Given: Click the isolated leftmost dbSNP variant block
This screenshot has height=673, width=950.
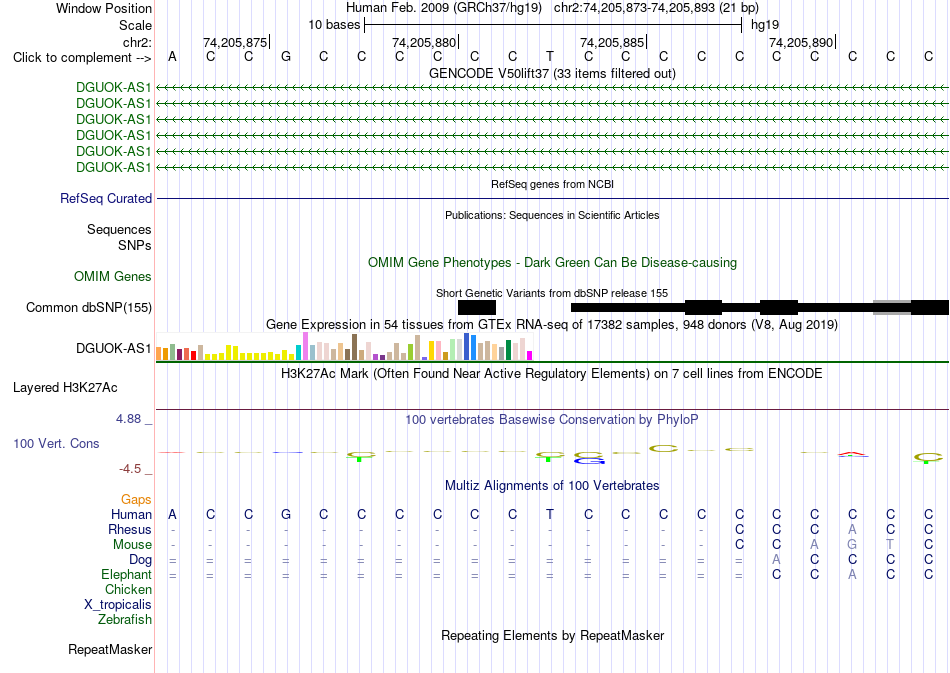Looking at the screenshot, I should point(477,308).
